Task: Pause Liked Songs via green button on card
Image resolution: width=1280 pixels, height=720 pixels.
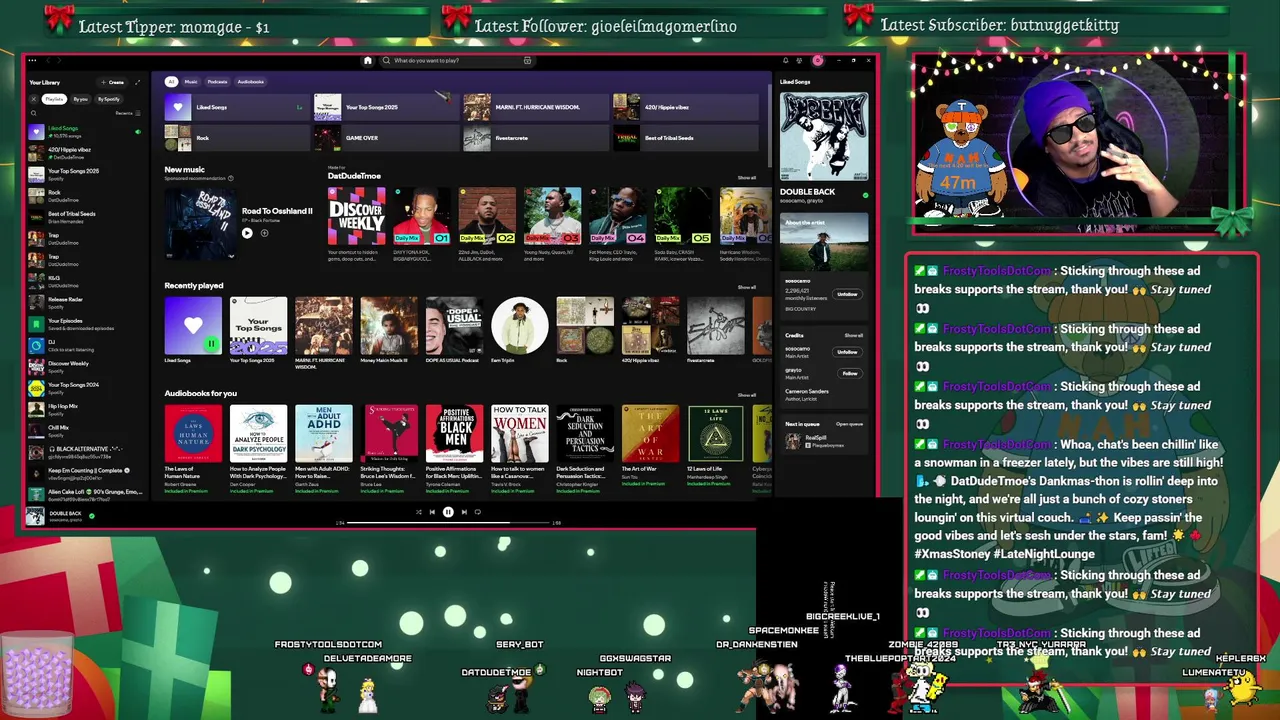Action: coord(211,344)
